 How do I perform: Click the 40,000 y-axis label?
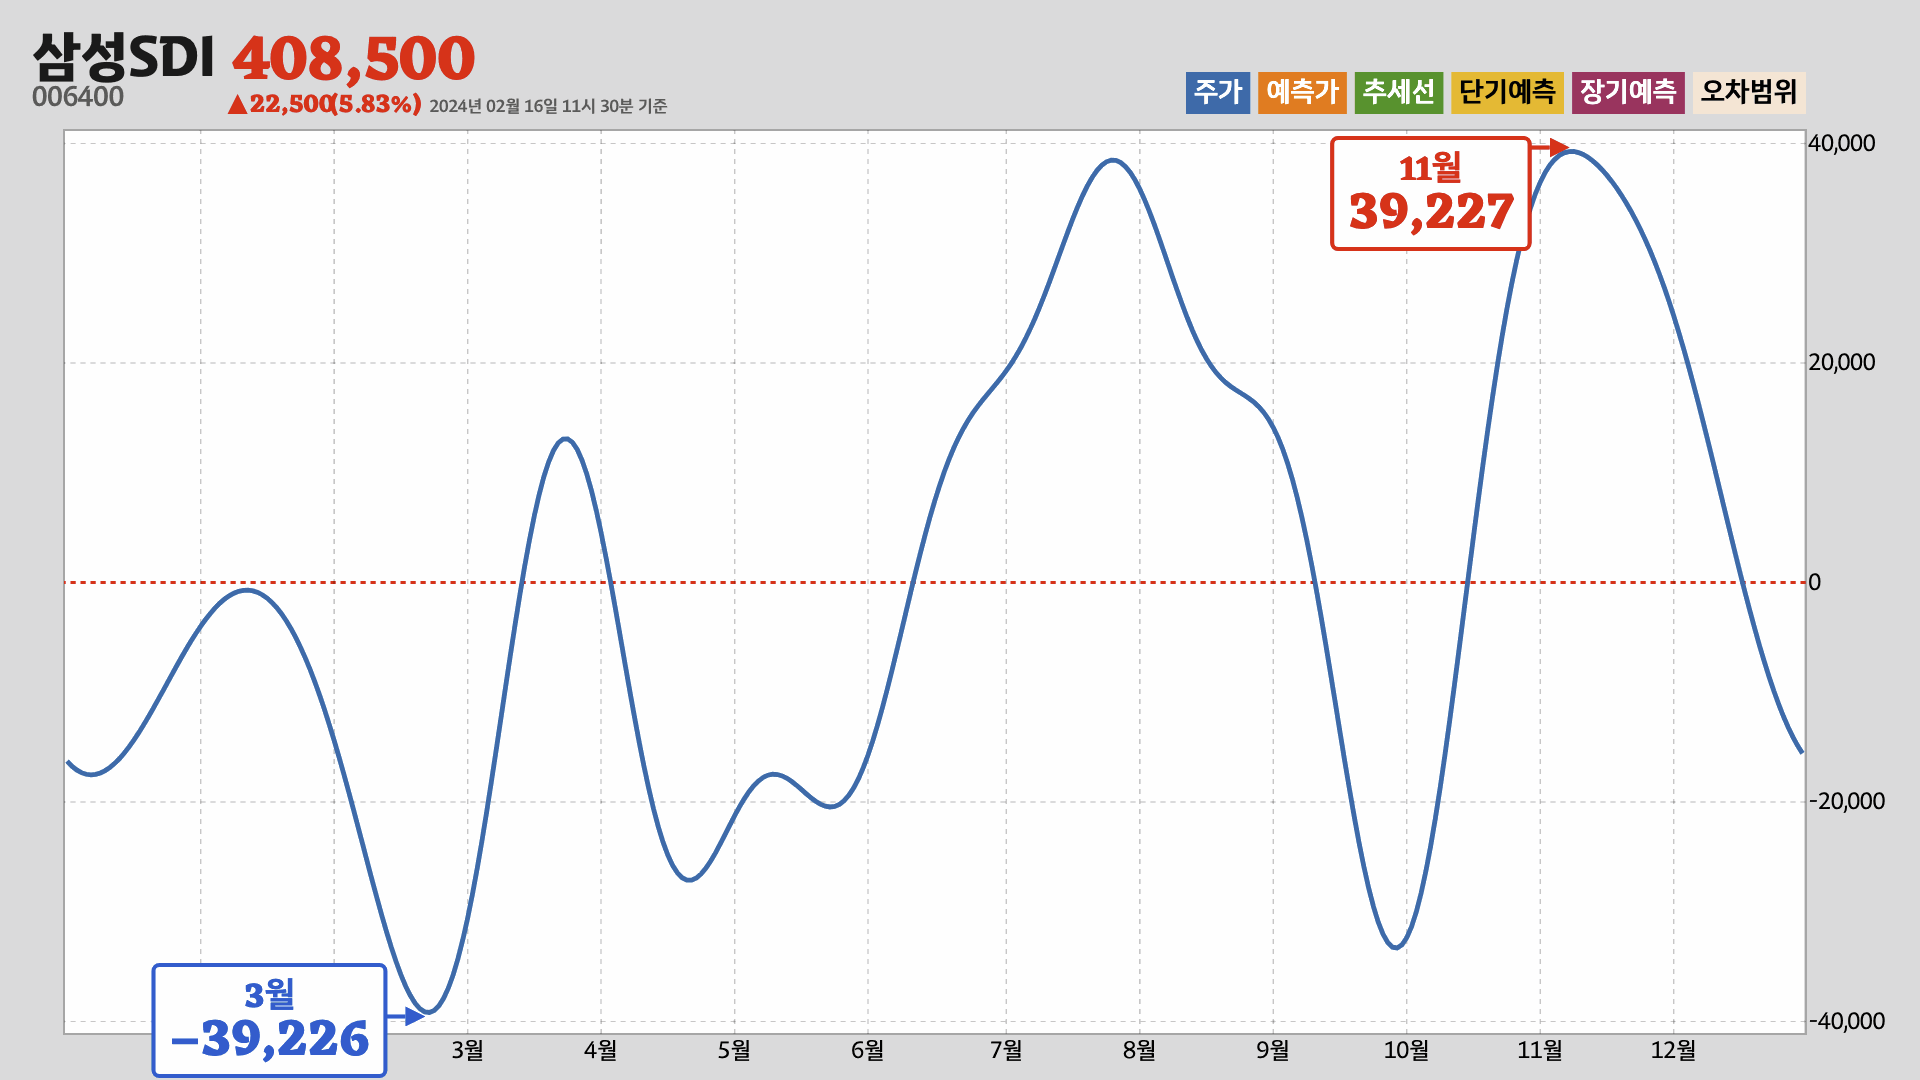click(x=1842, y=143)
